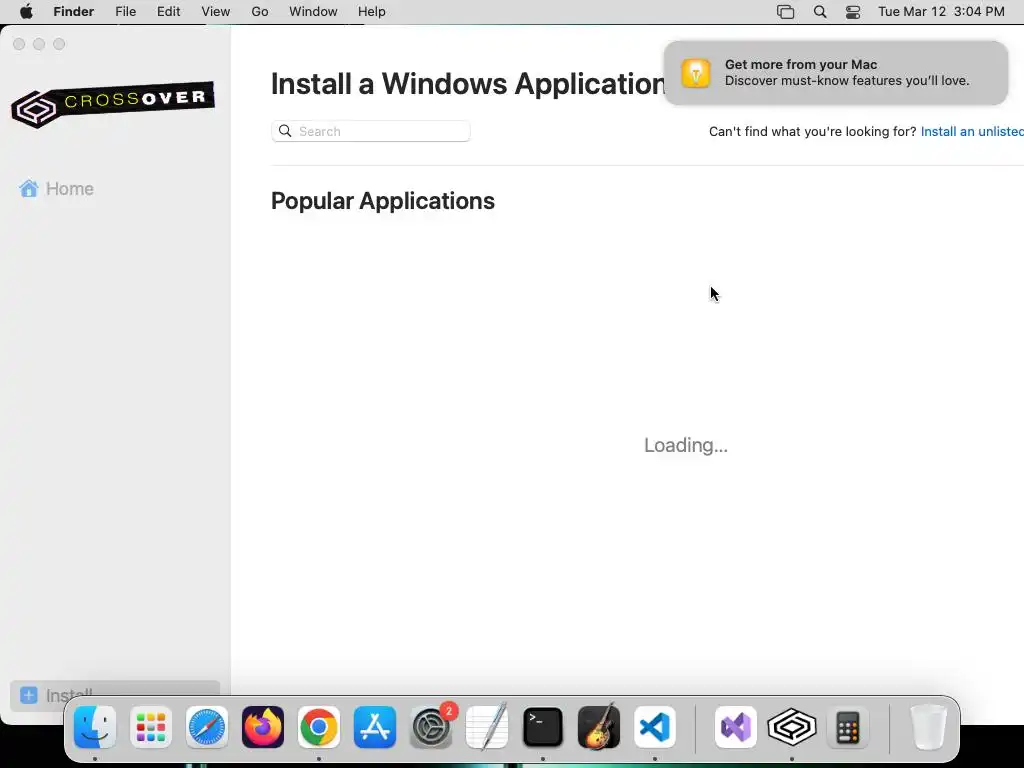Close the CrossOver window
1024x768 pixels.
19,44
